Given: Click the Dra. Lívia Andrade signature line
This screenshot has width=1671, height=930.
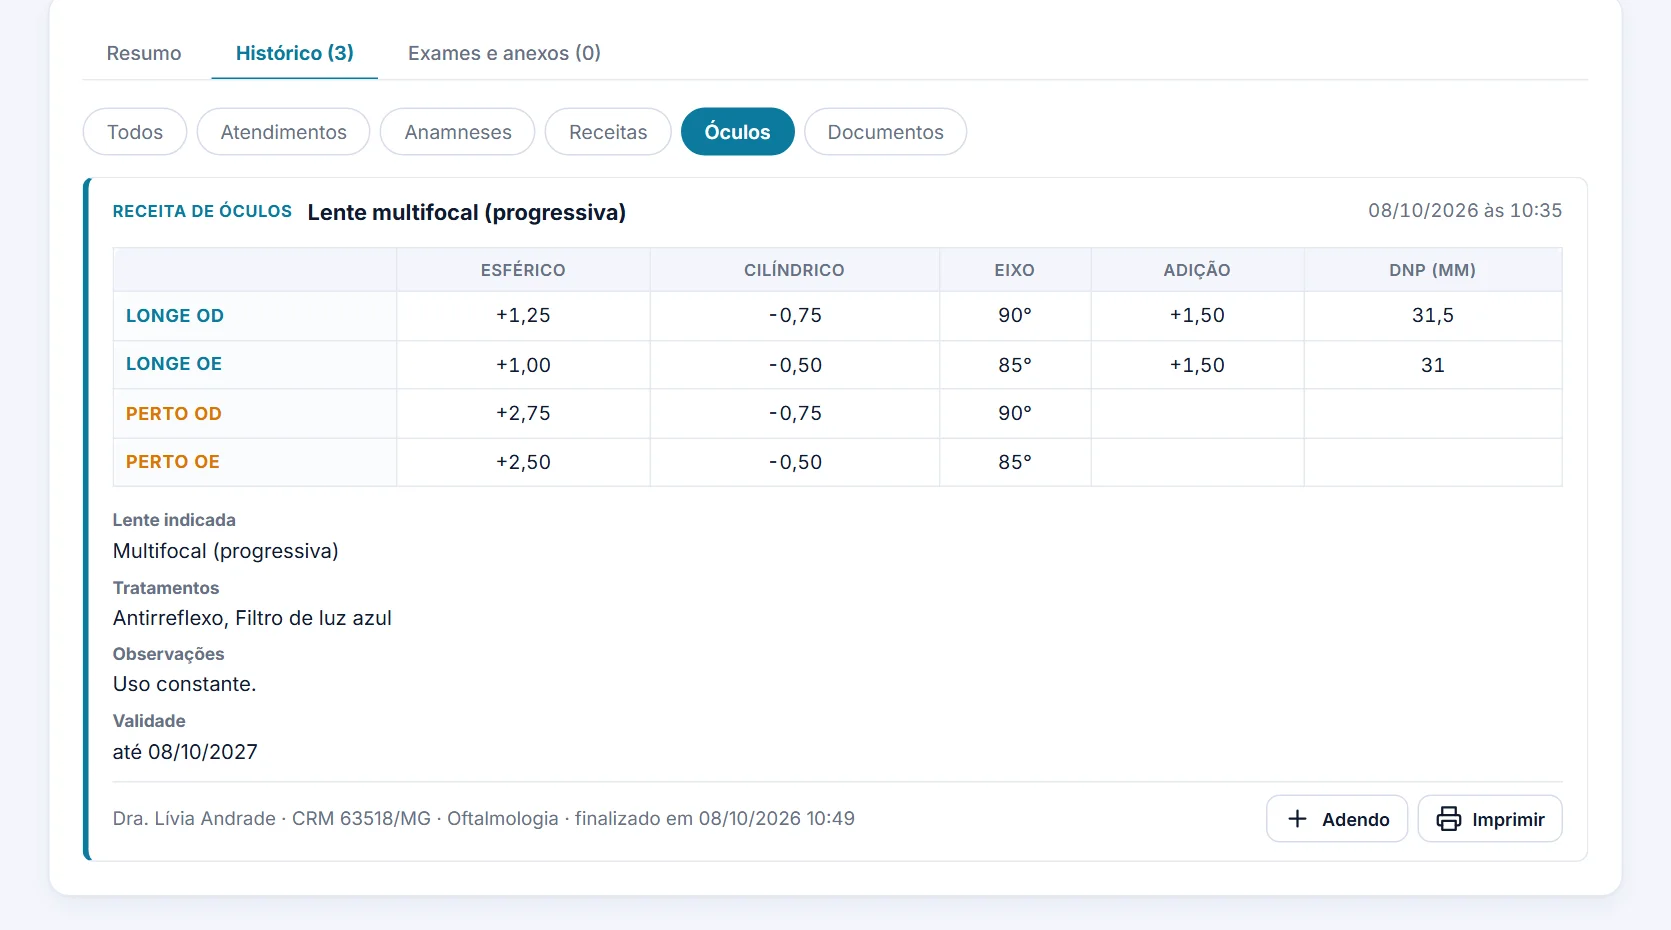Looking at the screenshot, I should (x=484, y=819).
